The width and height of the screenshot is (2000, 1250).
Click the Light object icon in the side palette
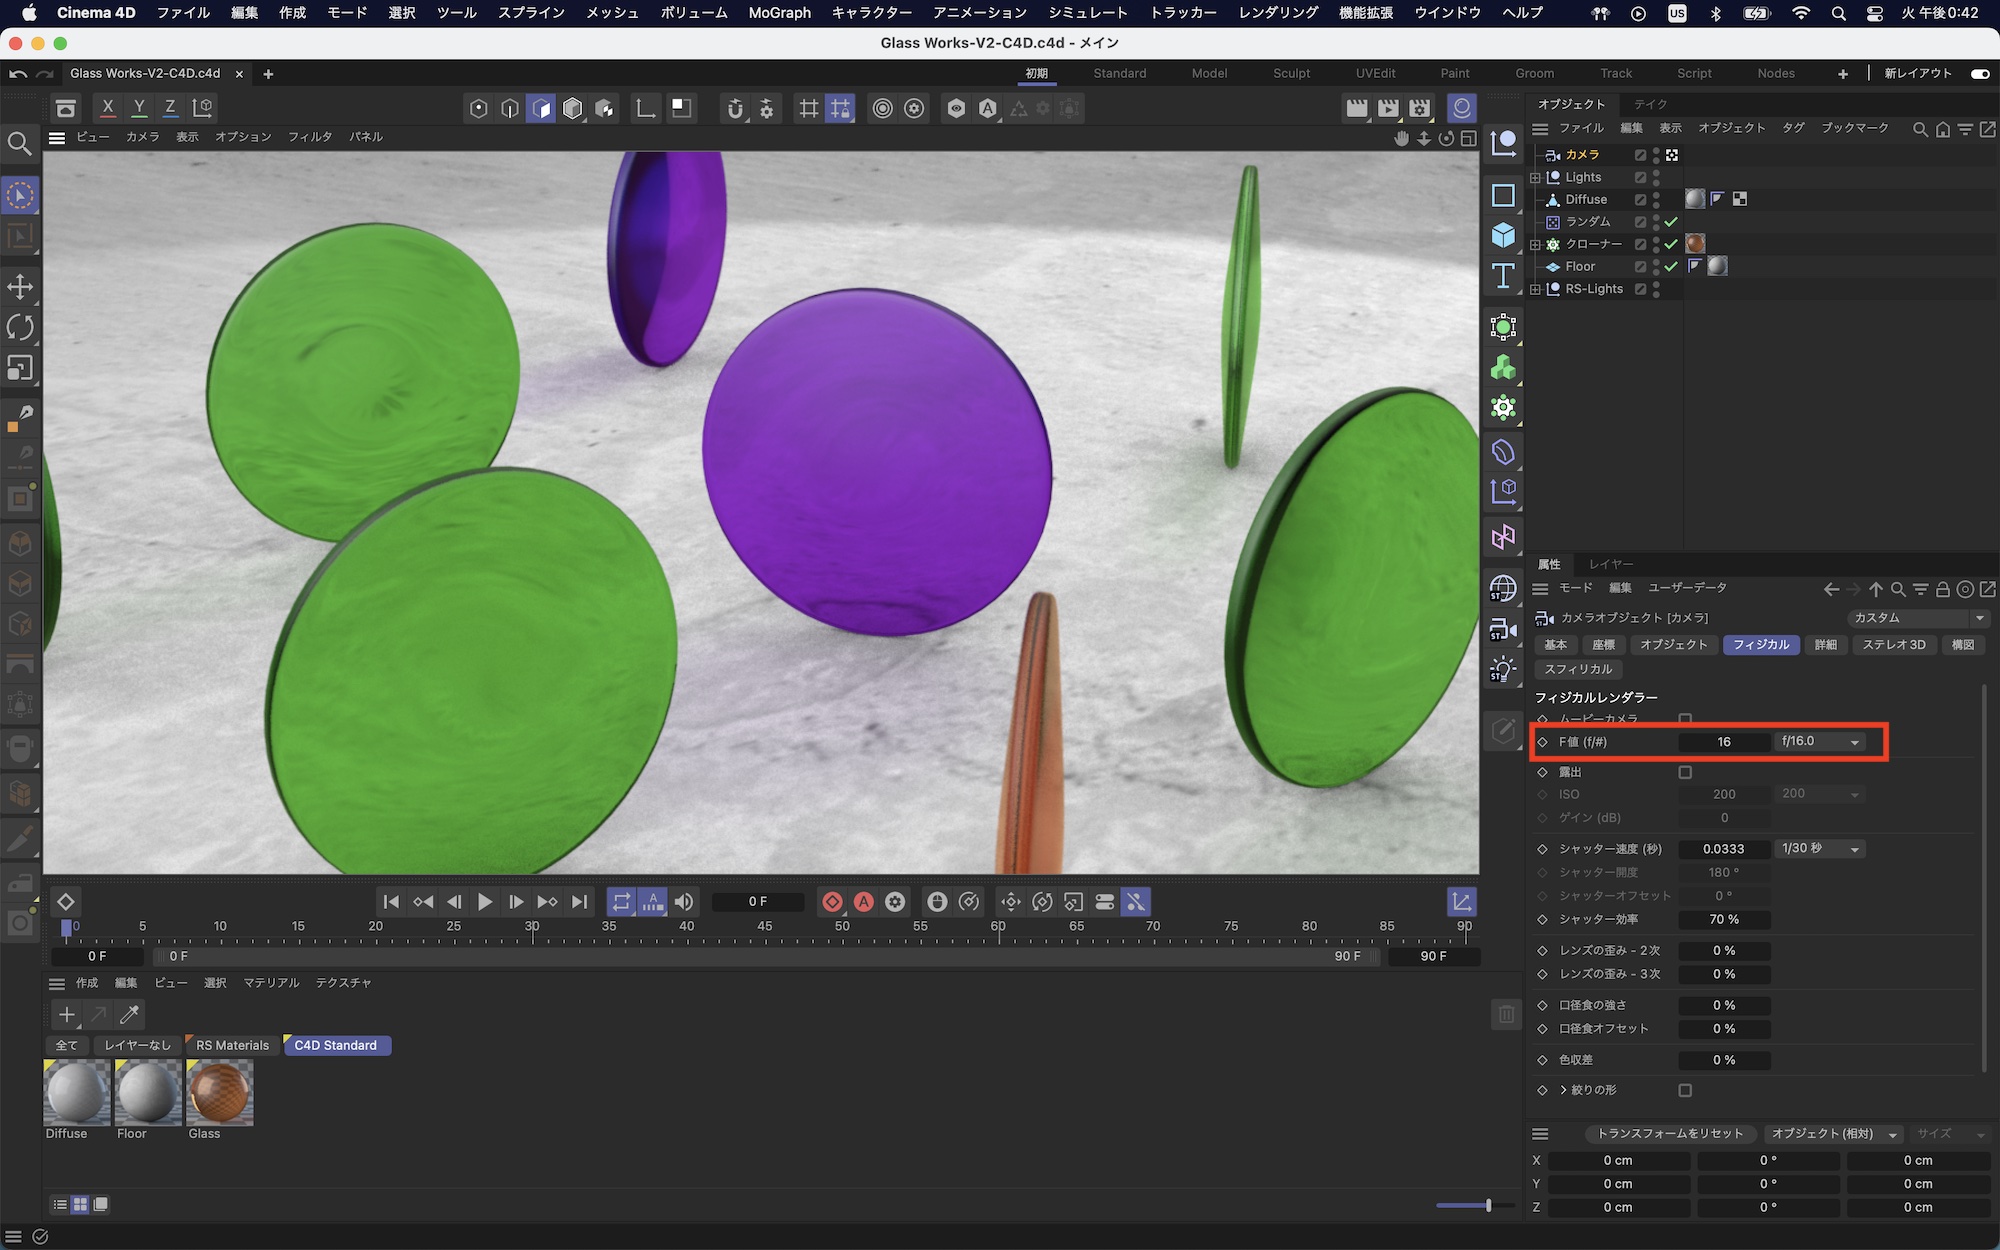1503,669
